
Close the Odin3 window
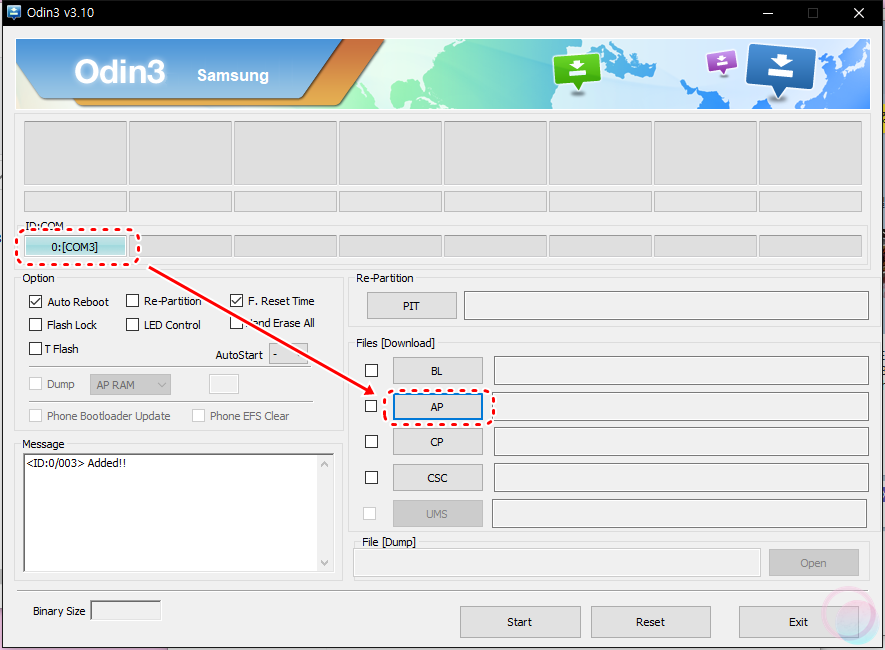point(859,13)
